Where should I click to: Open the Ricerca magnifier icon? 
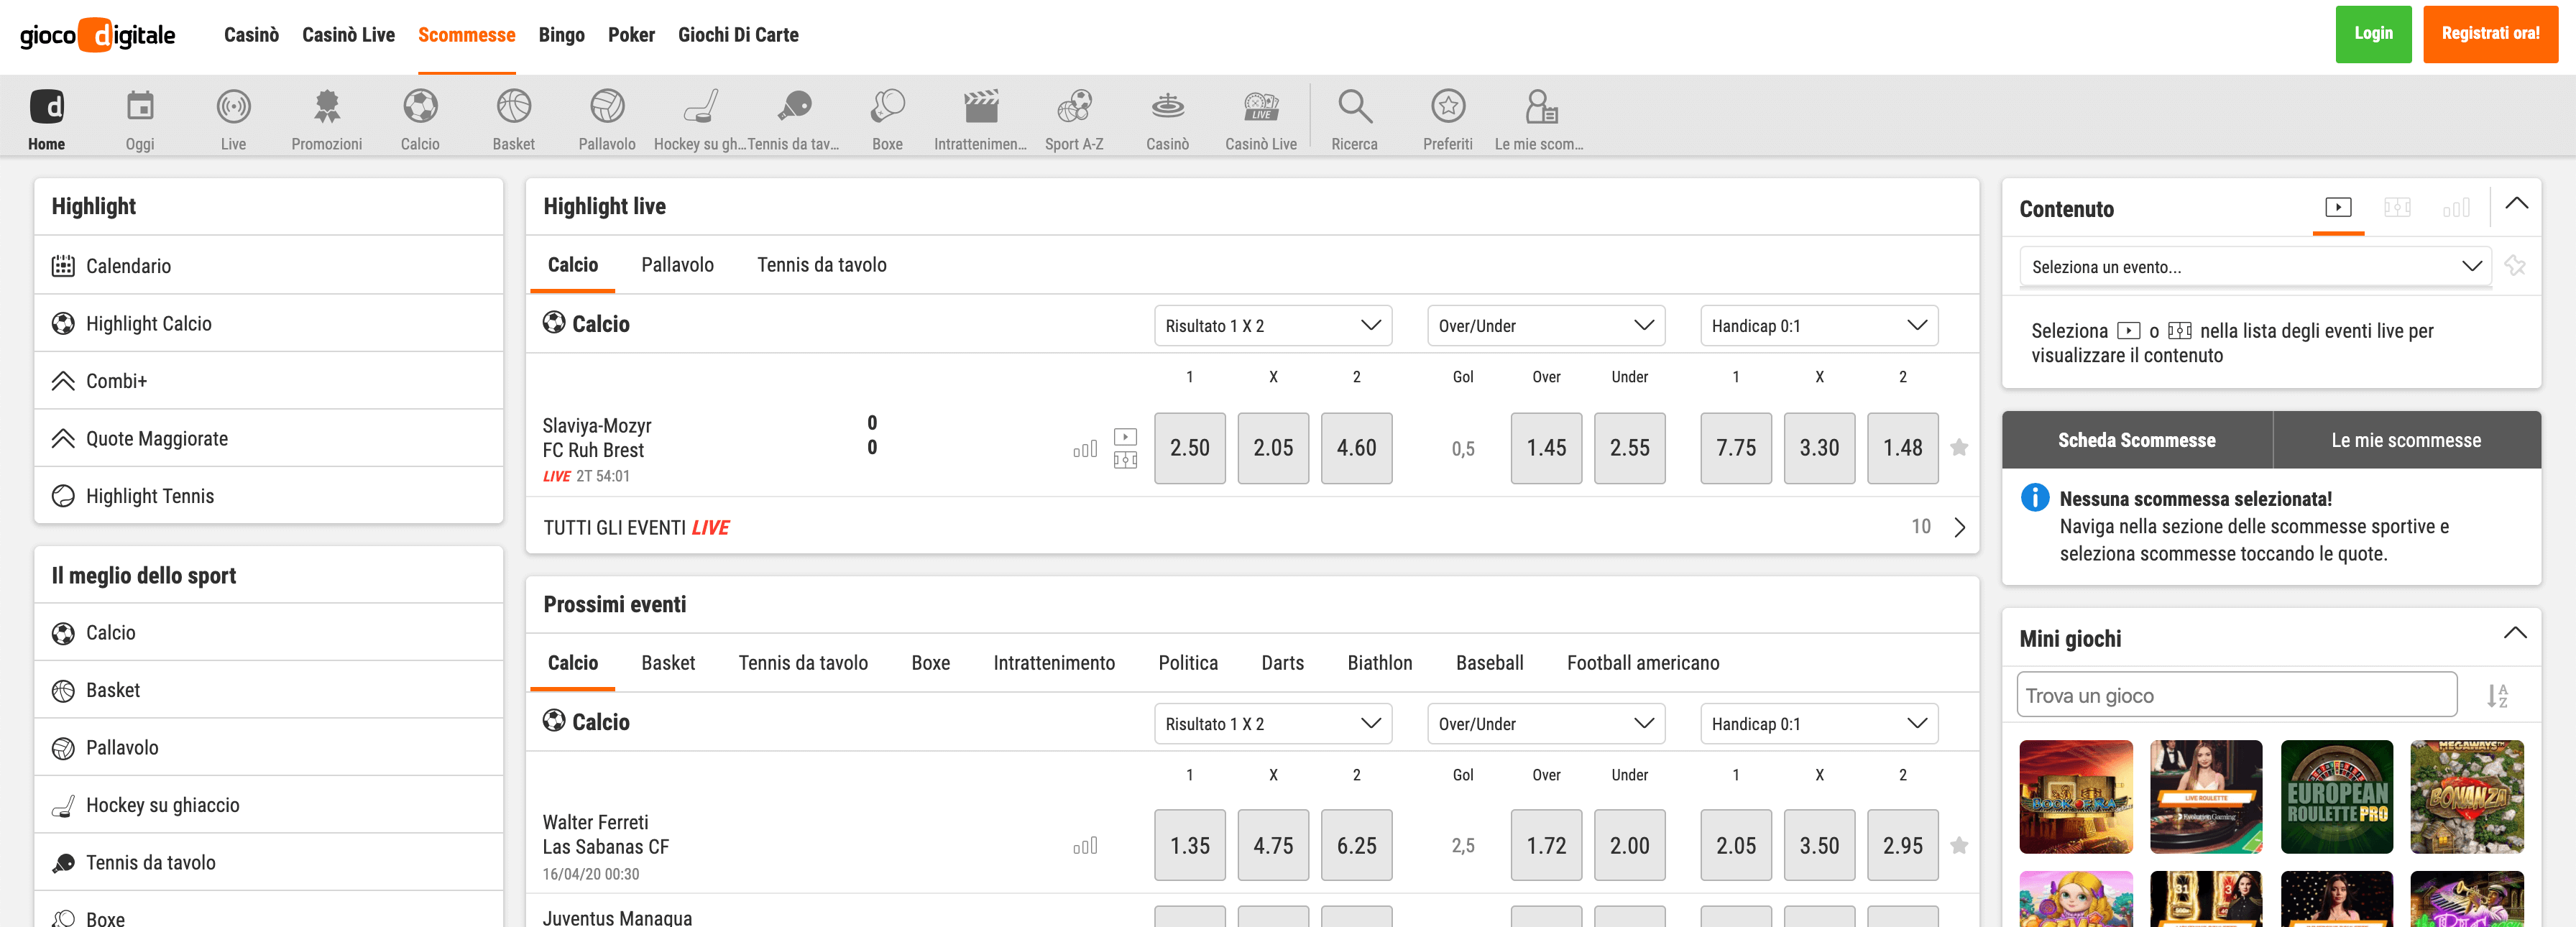pyautogui.click(x=1355, y=106)
